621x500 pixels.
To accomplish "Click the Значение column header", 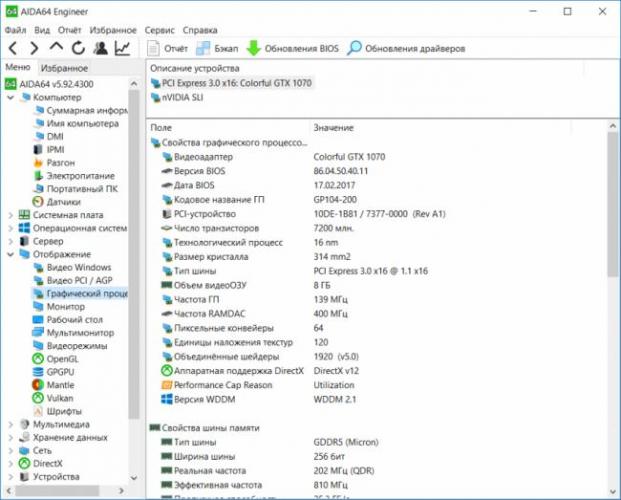I will coord(334,128).
